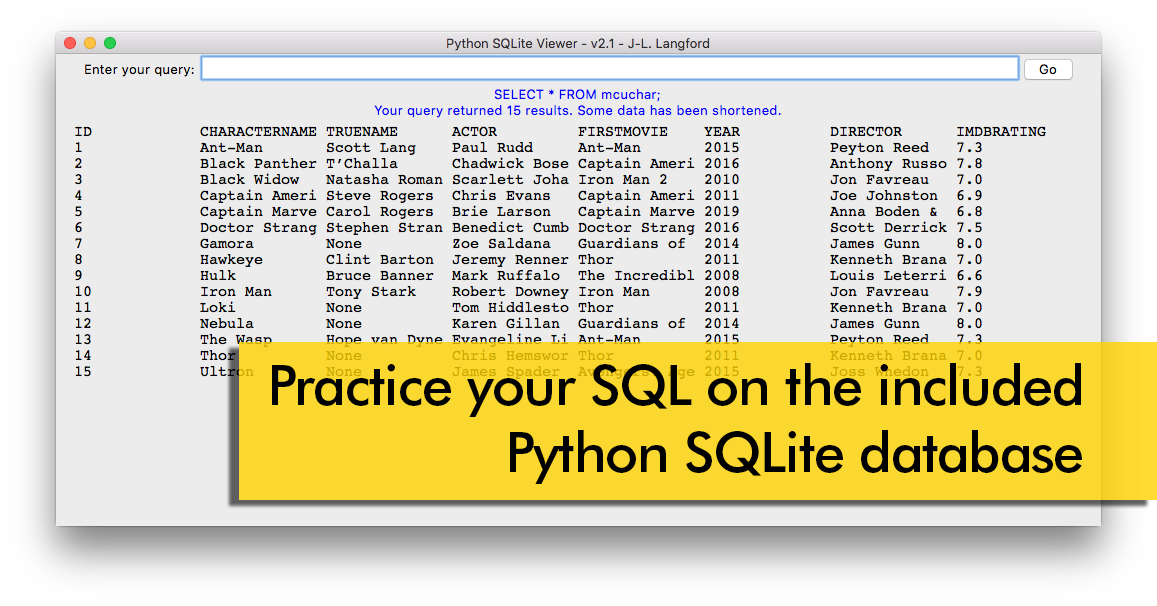
Task: Click the YEAR column header
Action: [722, 132]
